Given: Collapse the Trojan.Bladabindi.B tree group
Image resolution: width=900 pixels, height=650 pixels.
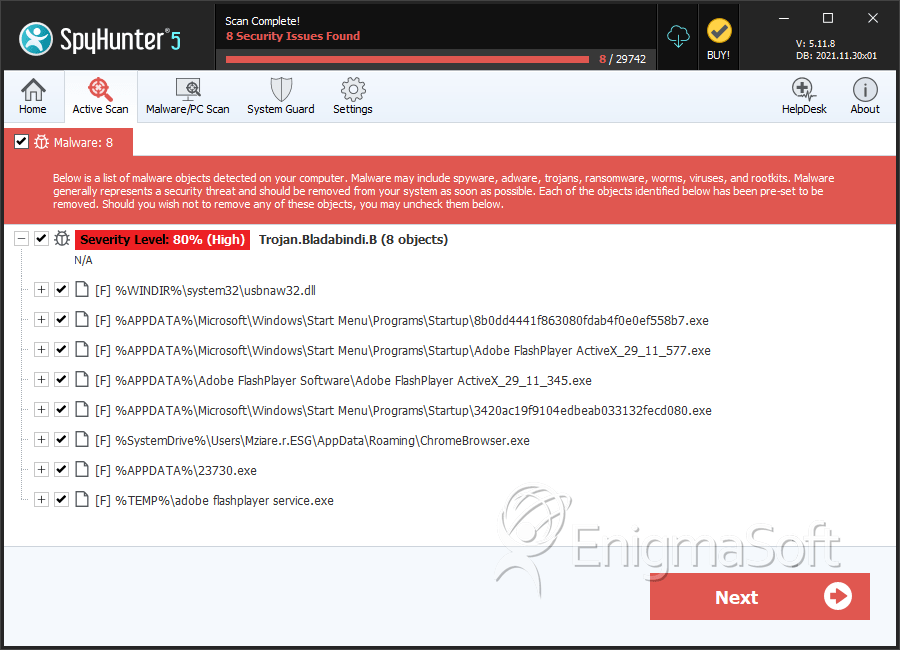Looking at the screenshot, I should (x=21, y=238).
